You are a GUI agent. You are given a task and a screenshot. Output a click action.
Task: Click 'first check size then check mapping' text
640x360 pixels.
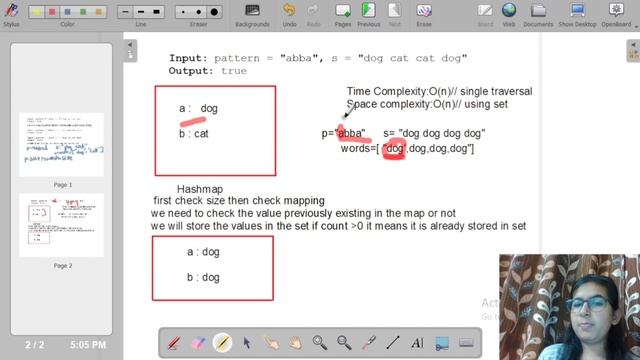[239, 201]
